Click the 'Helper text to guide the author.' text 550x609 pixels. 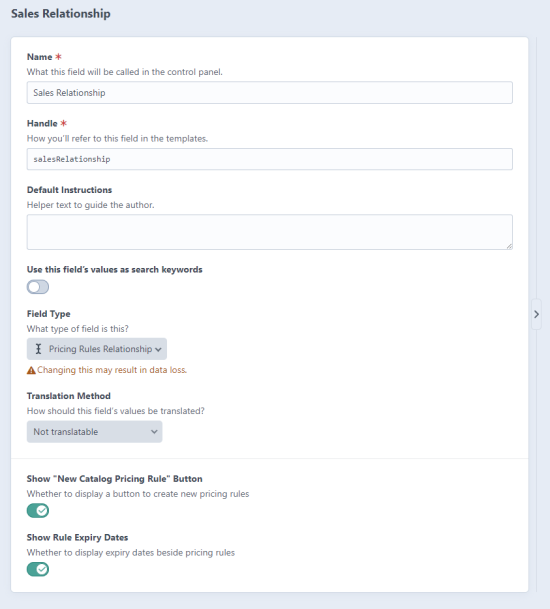(91, 205)
